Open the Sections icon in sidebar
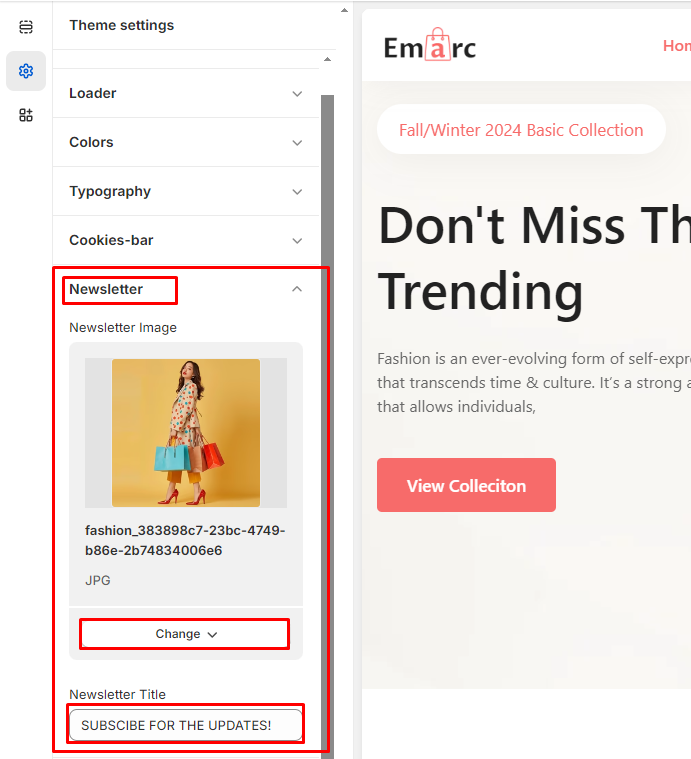This screenshot has width=691, height=759. coord(26,27)
